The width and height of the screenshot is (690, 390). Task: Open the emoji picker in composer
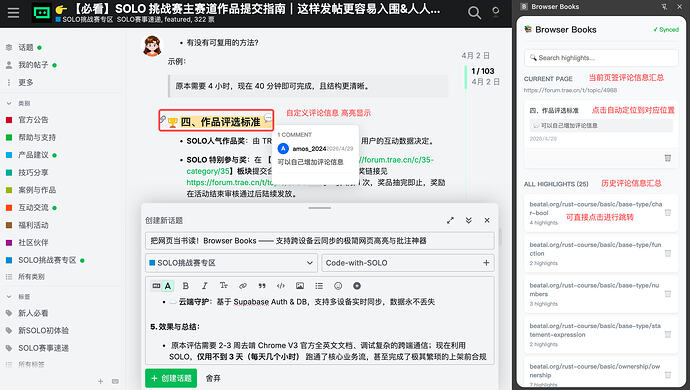tap(338, 286)
